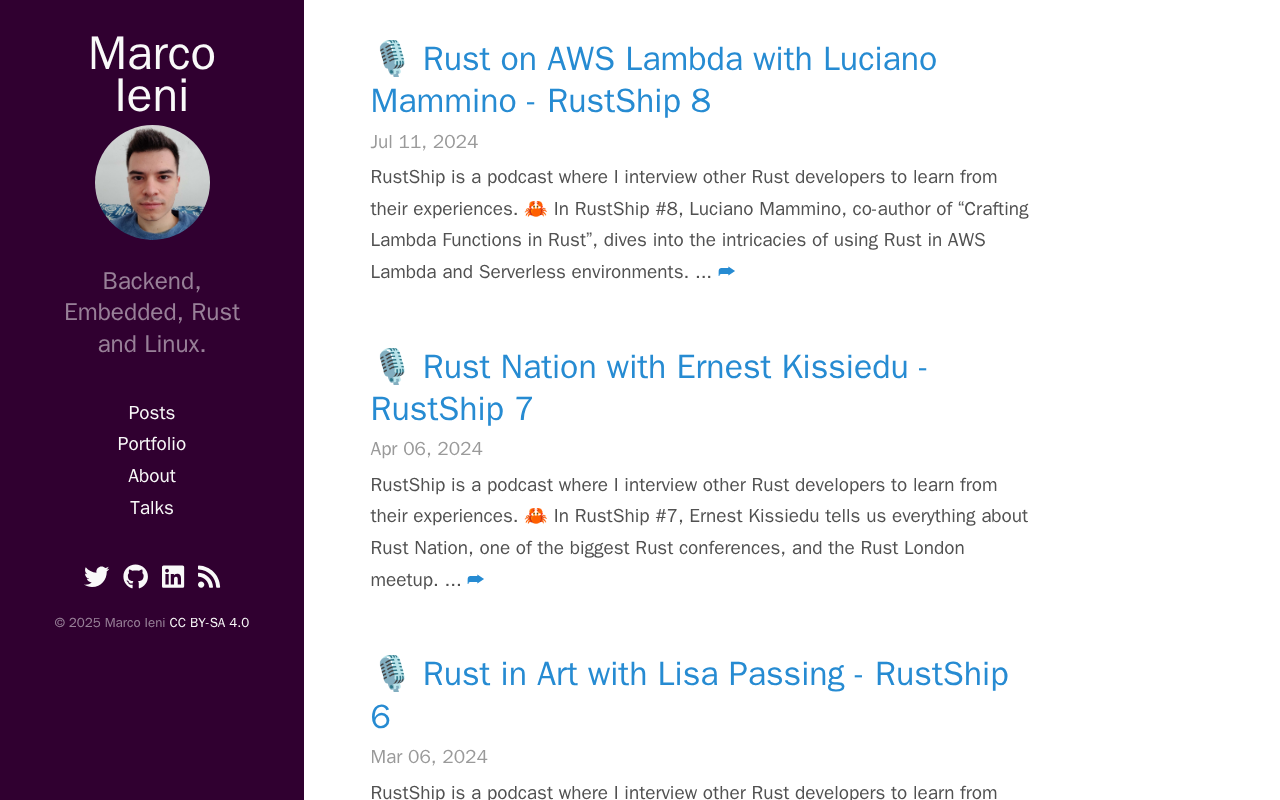This screenshot has width=1280, height=800.
Task: Click the CC BY-SA 4.0 license link
Action: point(209,623)
